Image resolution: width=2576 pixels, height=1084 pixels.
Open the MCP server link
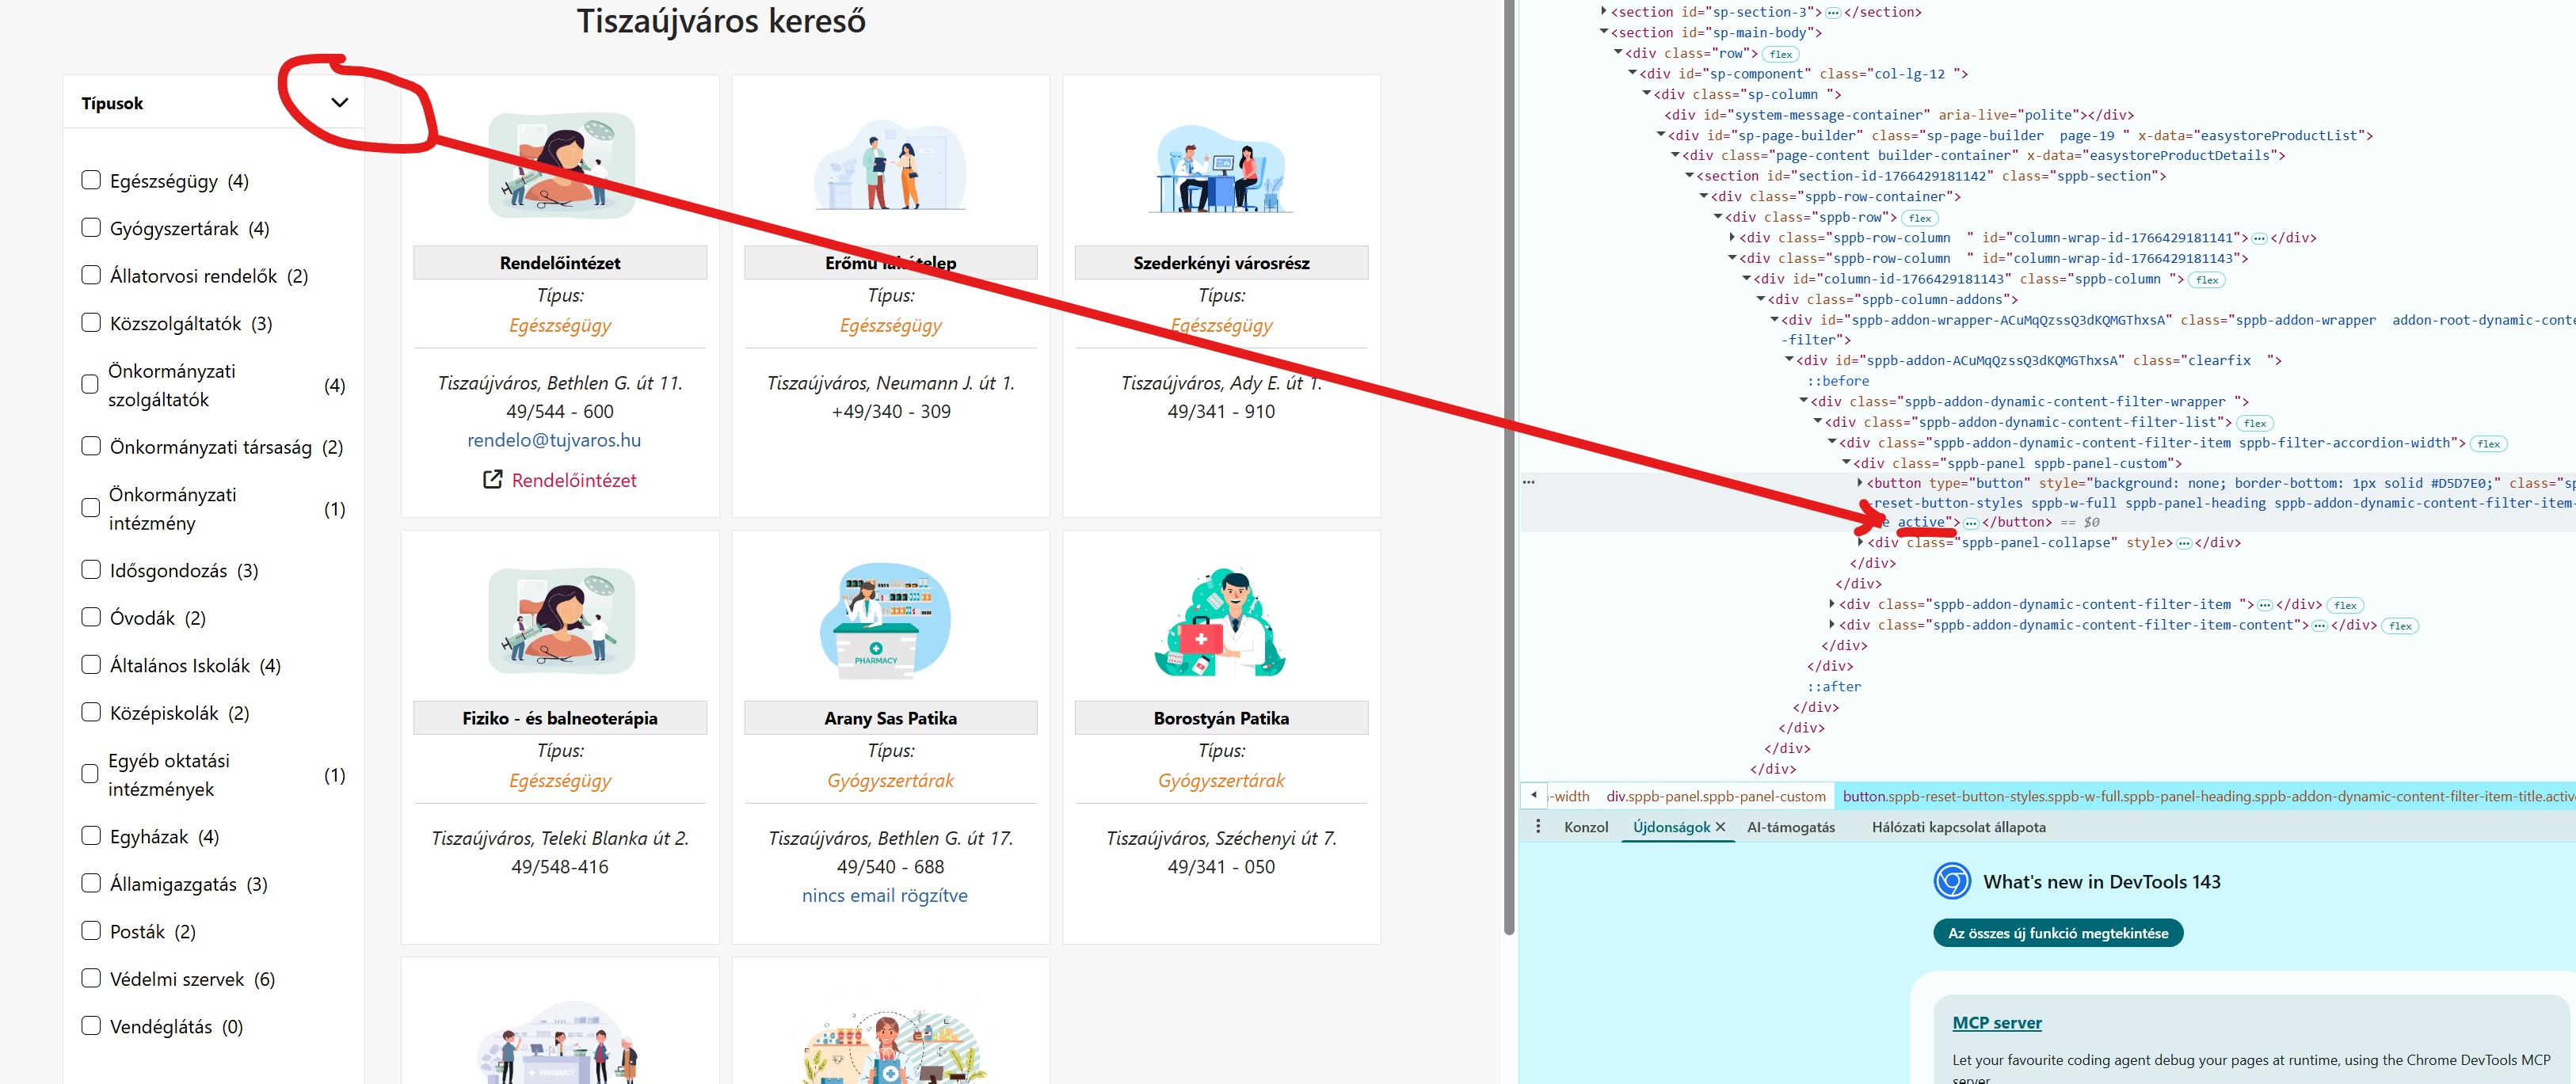tap(1996, 1022)
